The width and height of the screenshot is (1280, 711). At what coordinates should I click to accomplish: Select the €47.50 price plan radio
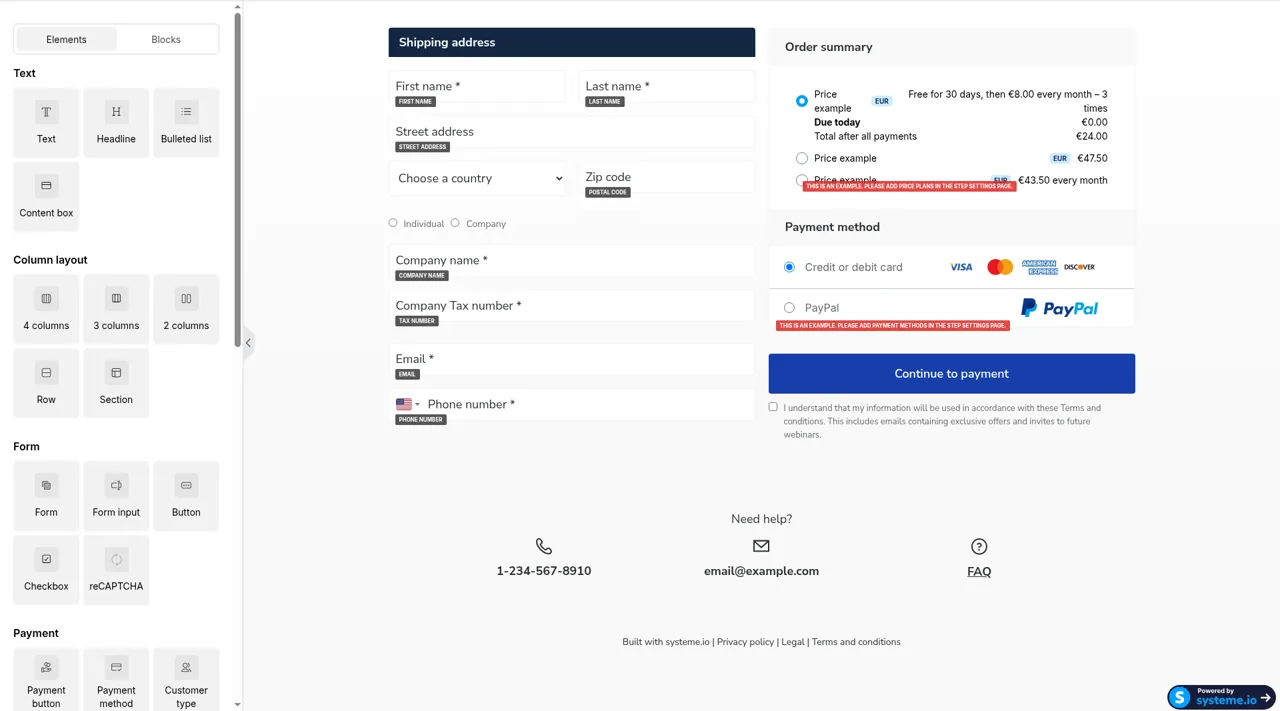pos(802,158)
